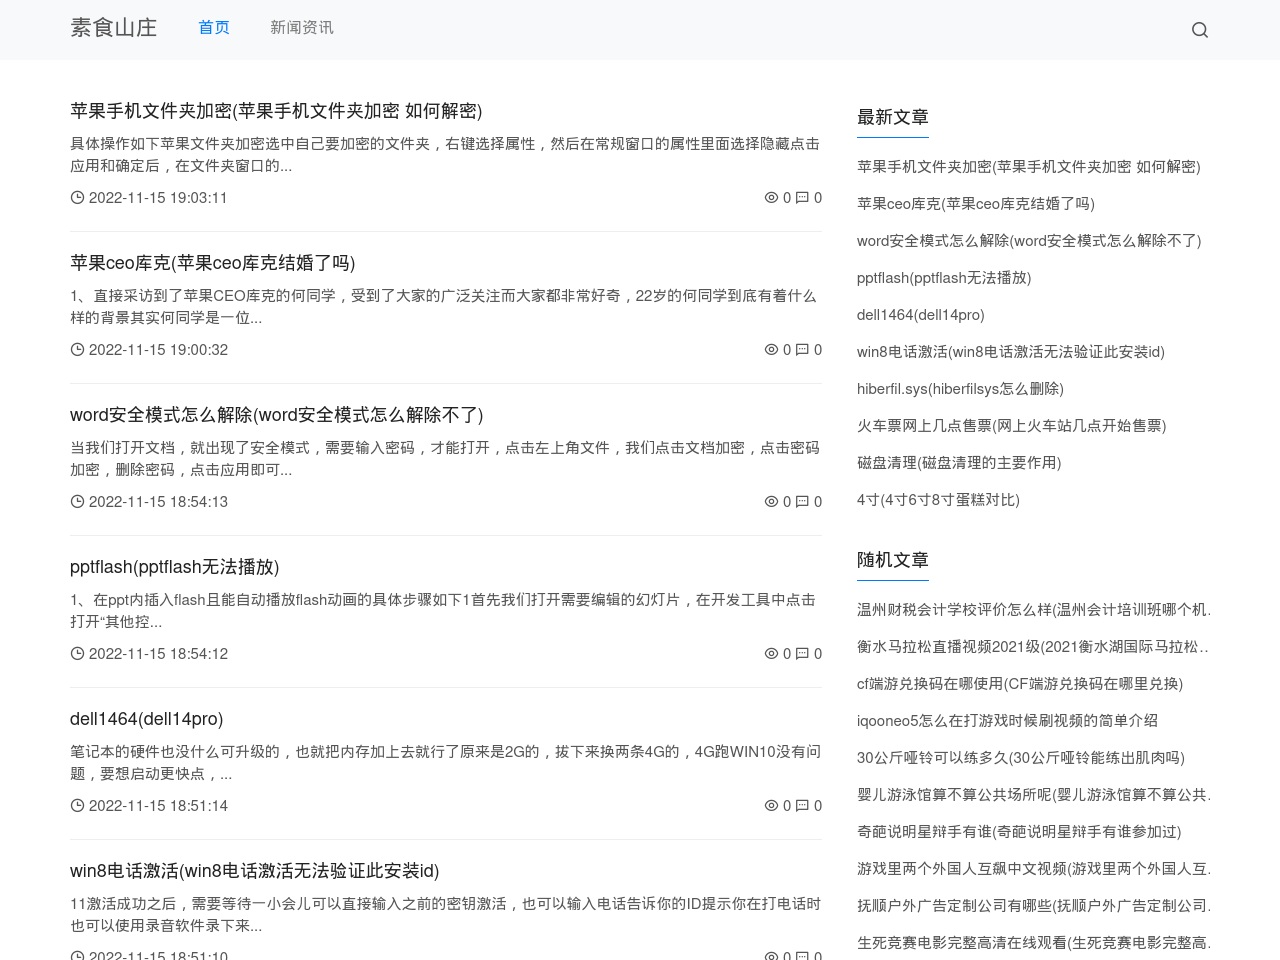Click clock icon beside 2022-11-15 18:51:14
The image size is (1280, 960).
coord(77,806)
